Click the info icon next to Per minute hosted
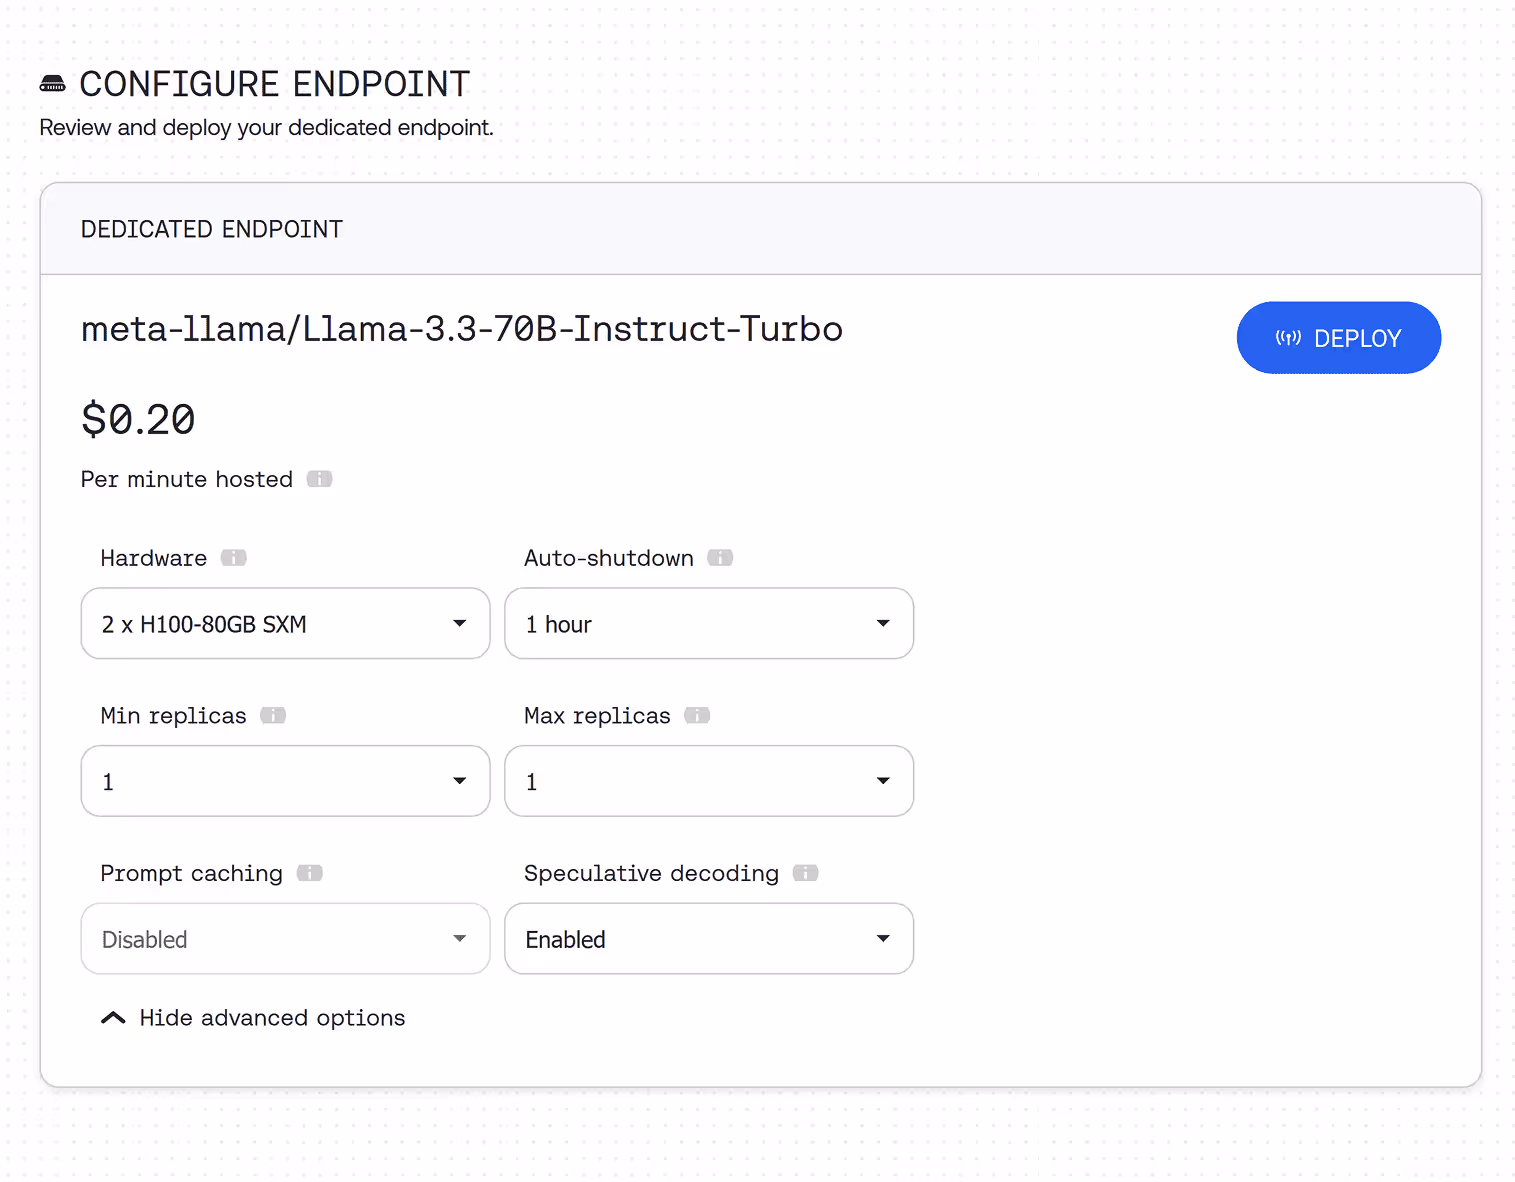The image size is (1515, 1182). 319,479
